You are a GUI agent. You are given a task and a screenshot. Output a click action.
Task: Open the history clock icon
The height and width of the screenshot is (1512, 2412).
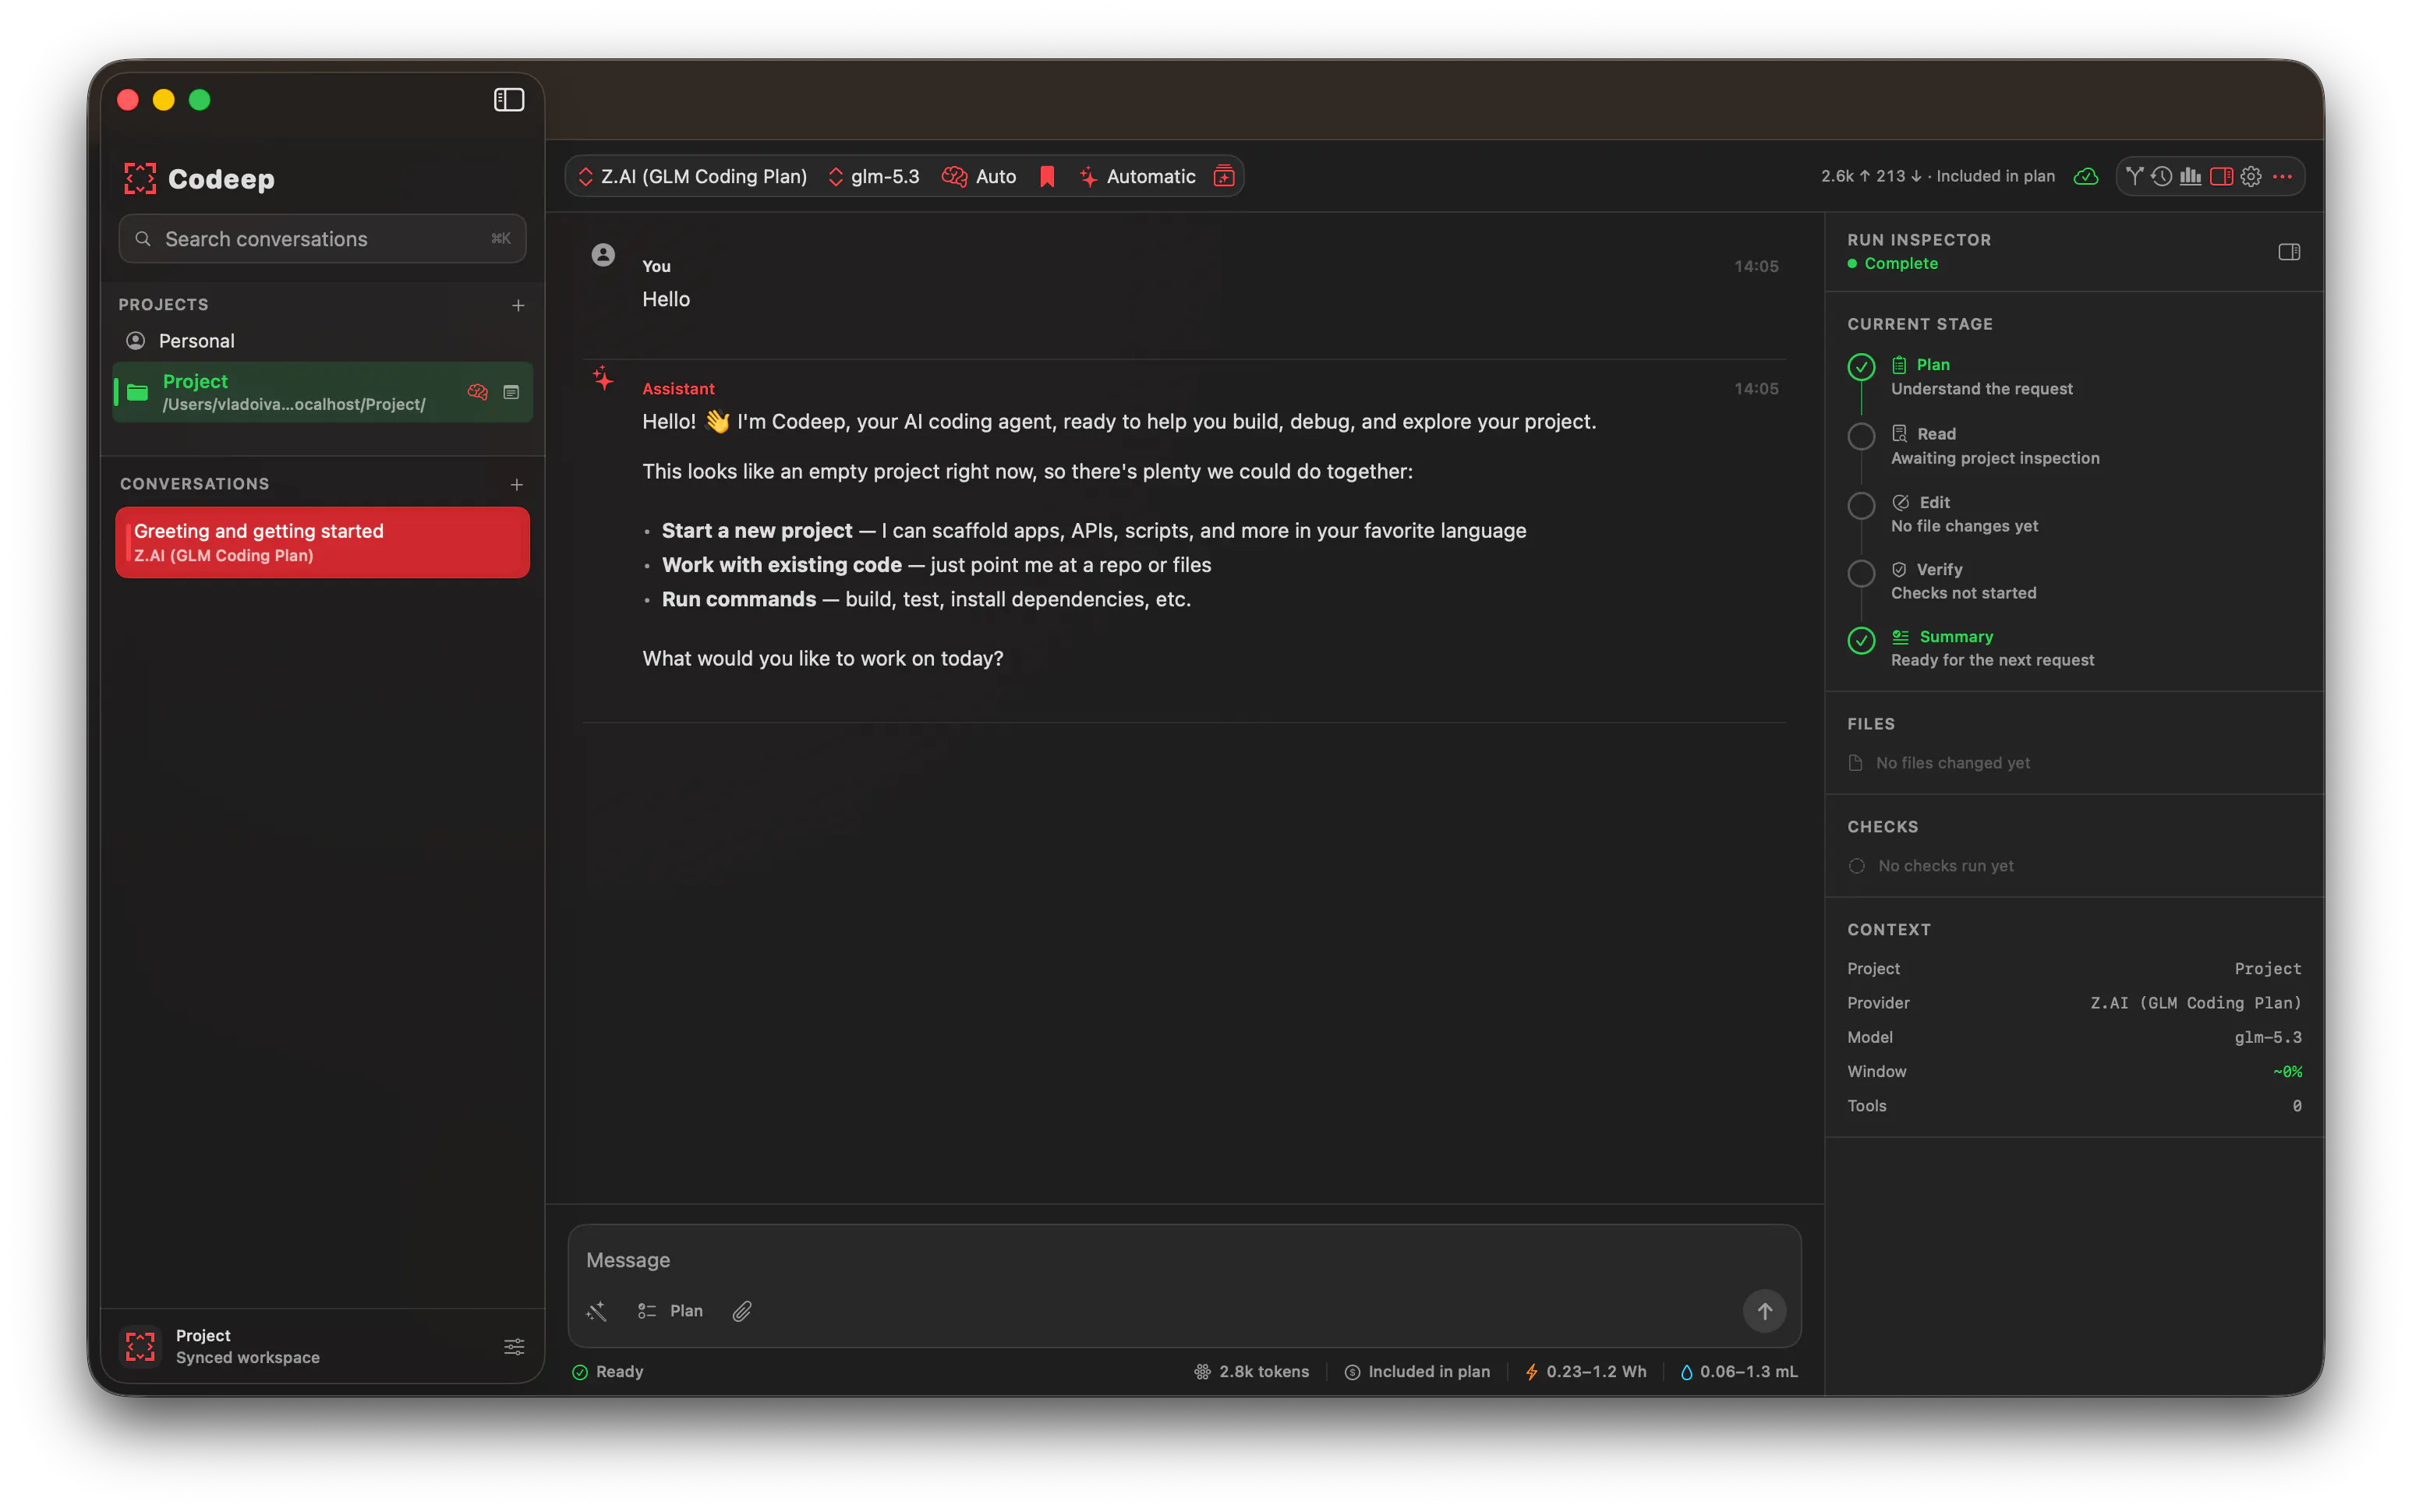tap(2162, 177)
